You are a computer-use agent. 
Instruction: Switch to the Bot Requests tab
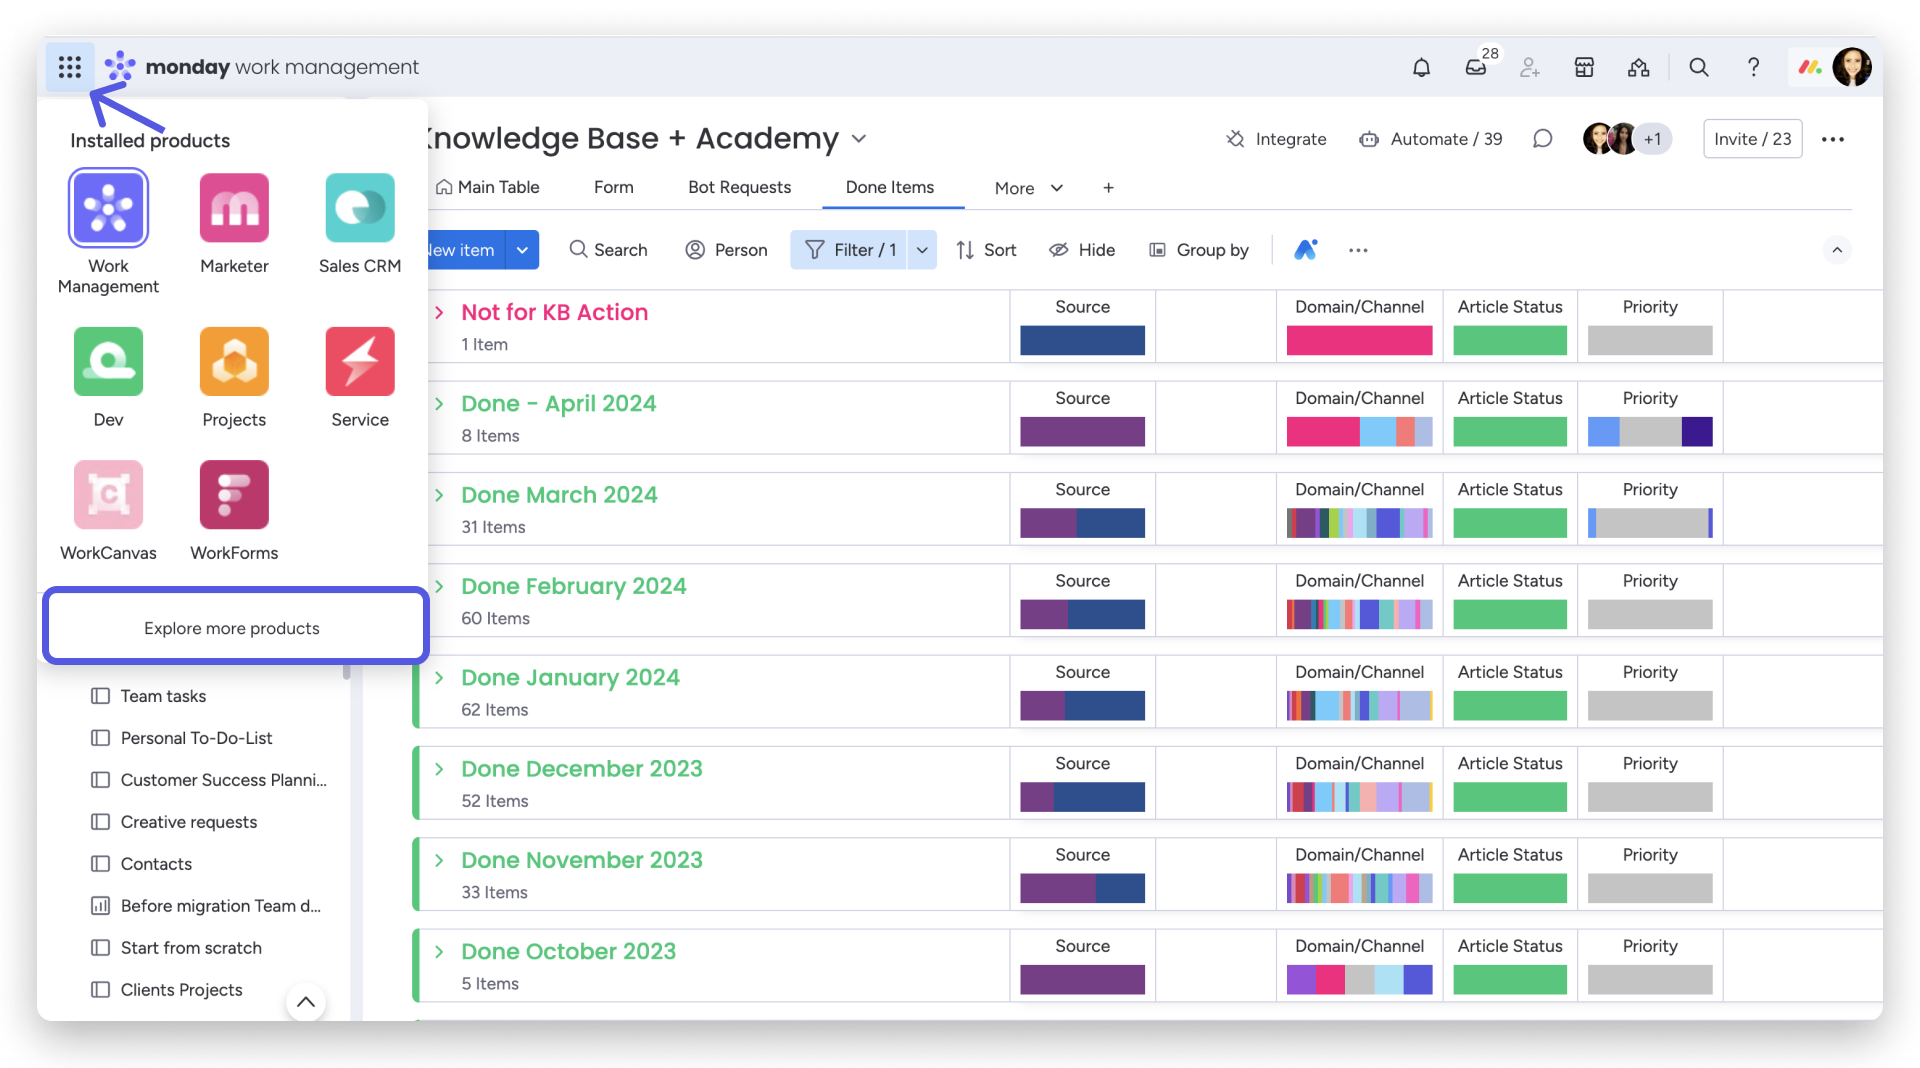tap(739, 187)
